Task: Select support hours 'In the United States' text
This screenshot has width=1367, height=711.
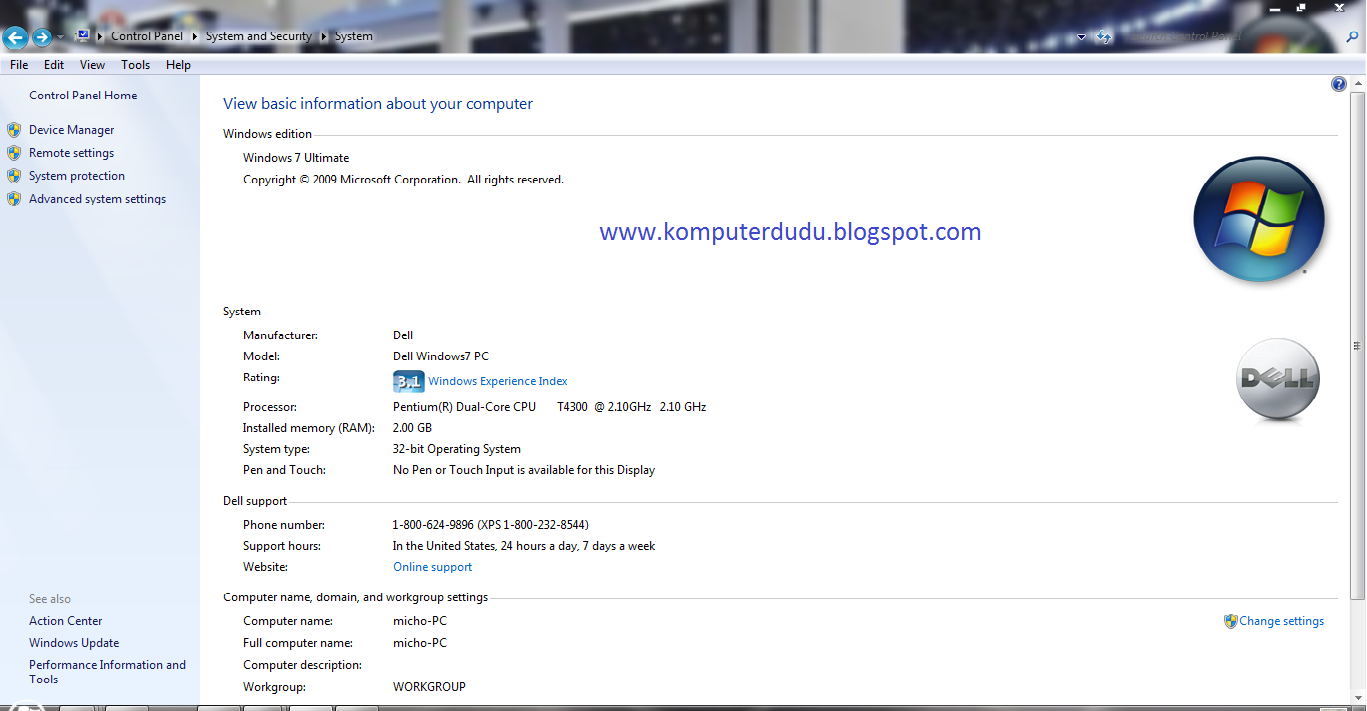Action: coord(444,546)
